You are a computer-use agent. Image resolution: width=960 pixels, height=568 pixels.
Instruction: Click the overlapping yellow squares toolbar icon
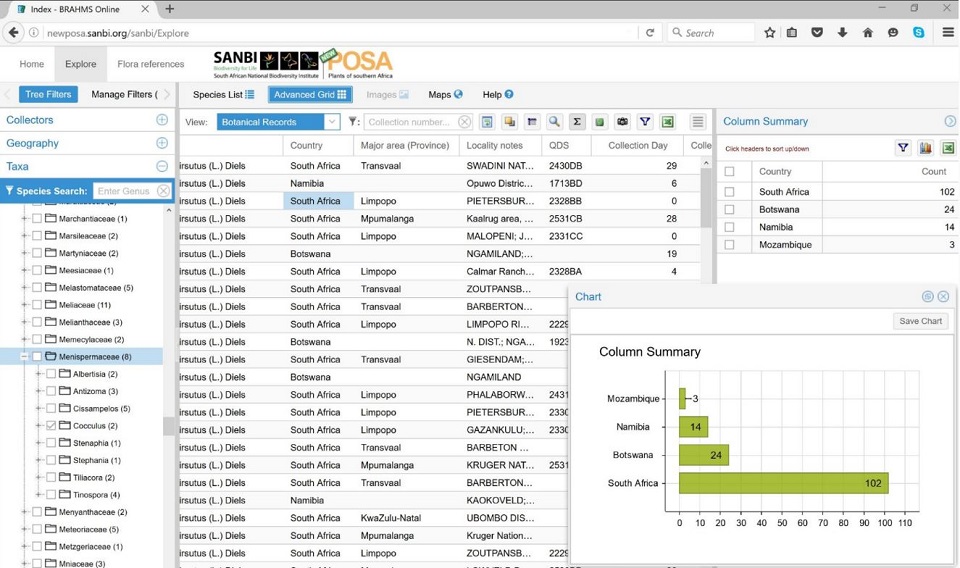[x=509, y=122]
